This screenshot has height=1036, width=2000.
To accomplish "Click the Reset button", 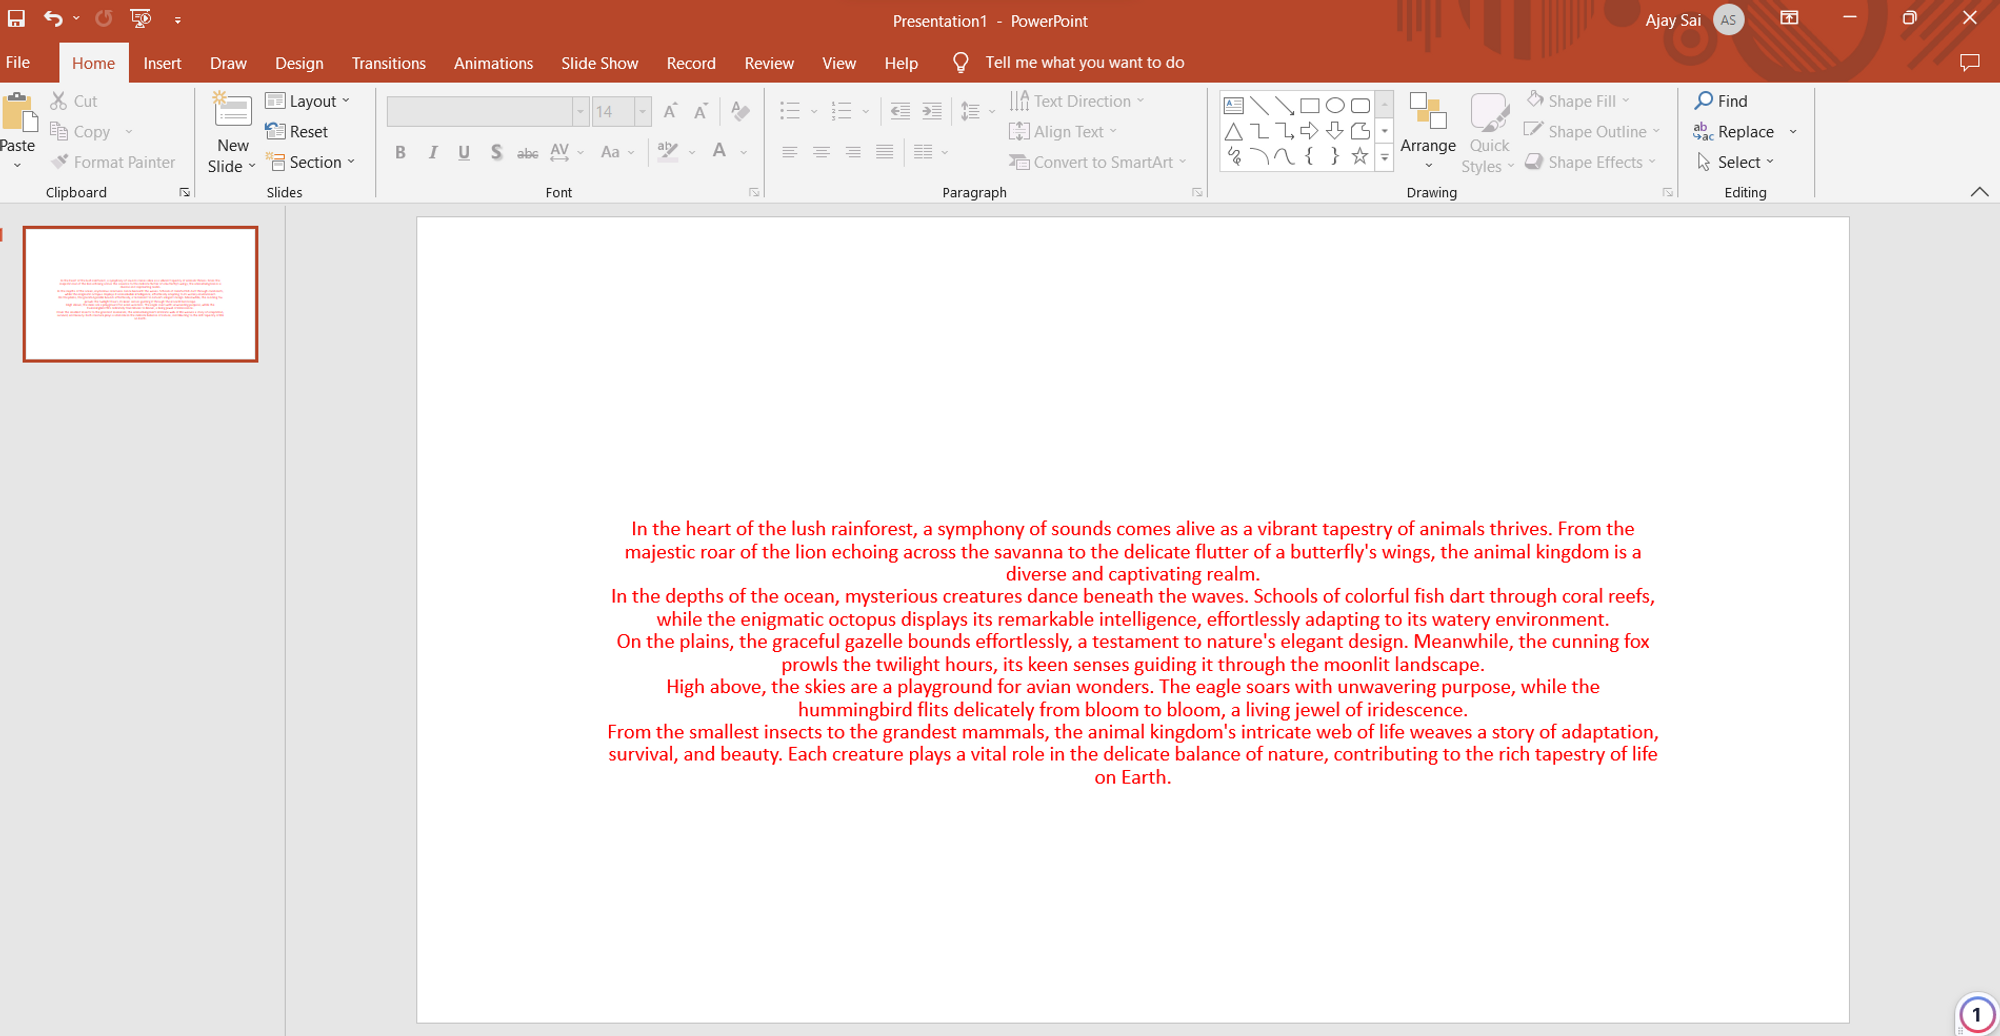I will pyautogui.click(x=297, y=132).
